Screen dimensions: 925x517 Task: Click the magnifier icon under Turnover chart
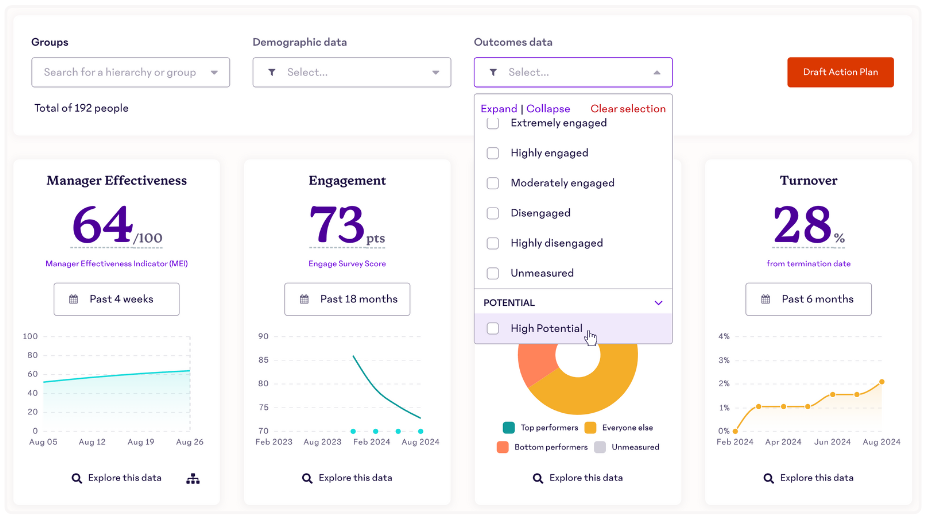pos(769,478)
